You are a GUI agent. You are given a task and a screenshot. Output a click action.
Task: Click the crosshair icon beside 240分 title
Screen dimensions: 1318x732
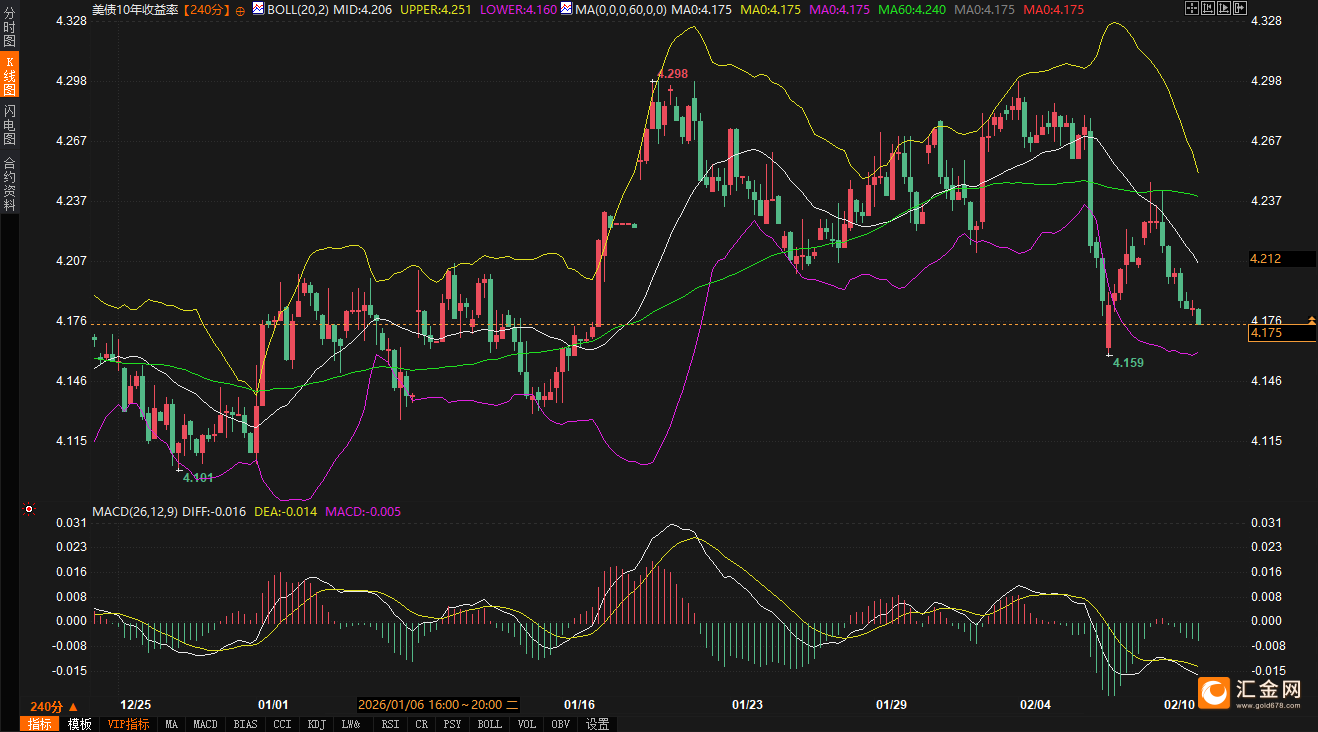point(240,9)
